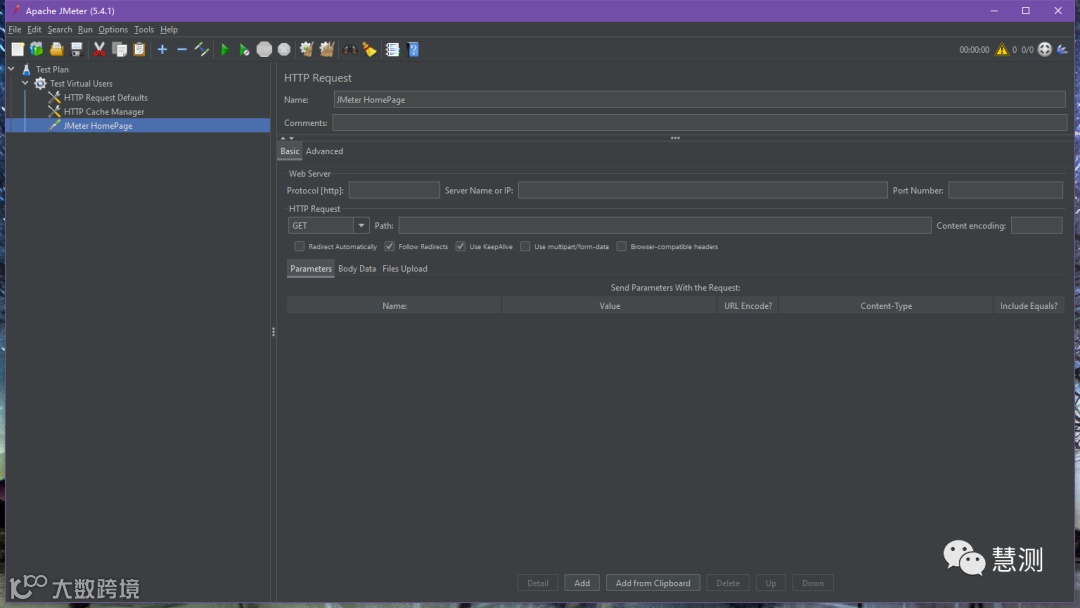Save the test plan with the disk icon
This screenshot has width=1080, height=608.
click(x=76, y=50)
